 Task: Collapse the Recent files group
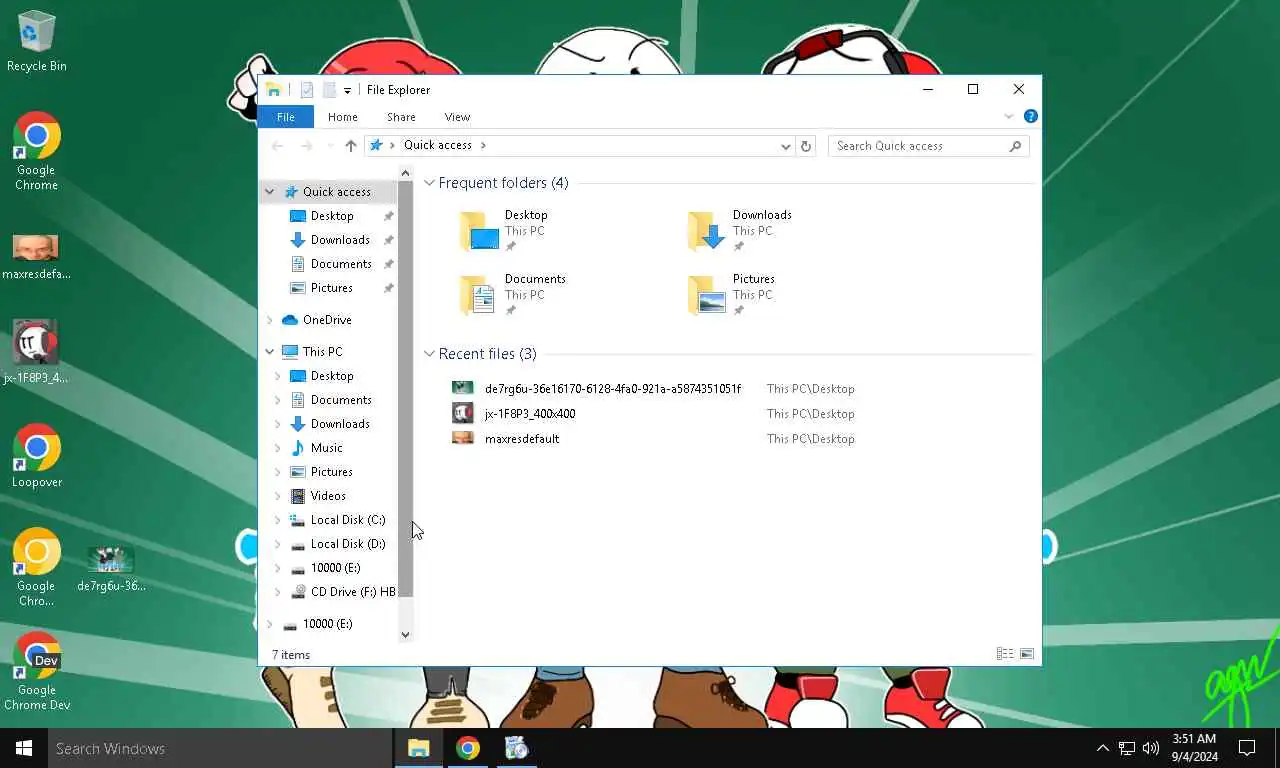[429, 354]
